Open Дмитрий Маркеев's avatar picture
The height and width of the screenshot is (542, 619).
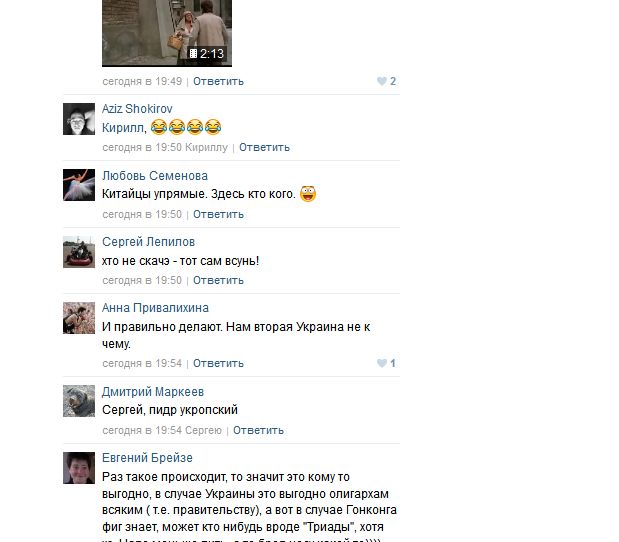pos(79,401)
